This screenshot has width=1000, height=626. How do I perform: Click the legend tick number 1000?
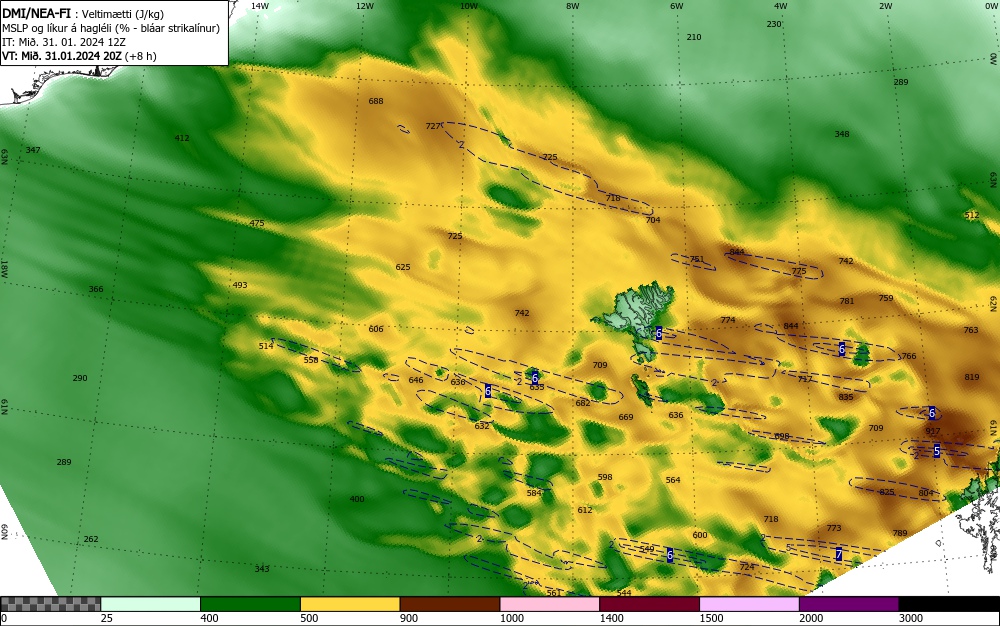coord(512,618)
